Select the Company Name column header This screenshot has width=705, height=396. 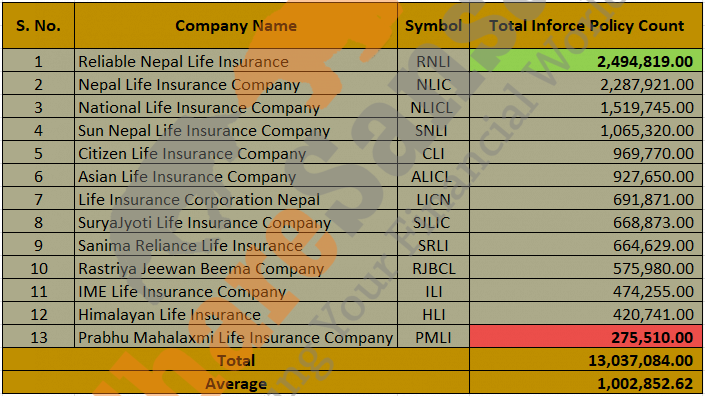[x=236, y=26]
